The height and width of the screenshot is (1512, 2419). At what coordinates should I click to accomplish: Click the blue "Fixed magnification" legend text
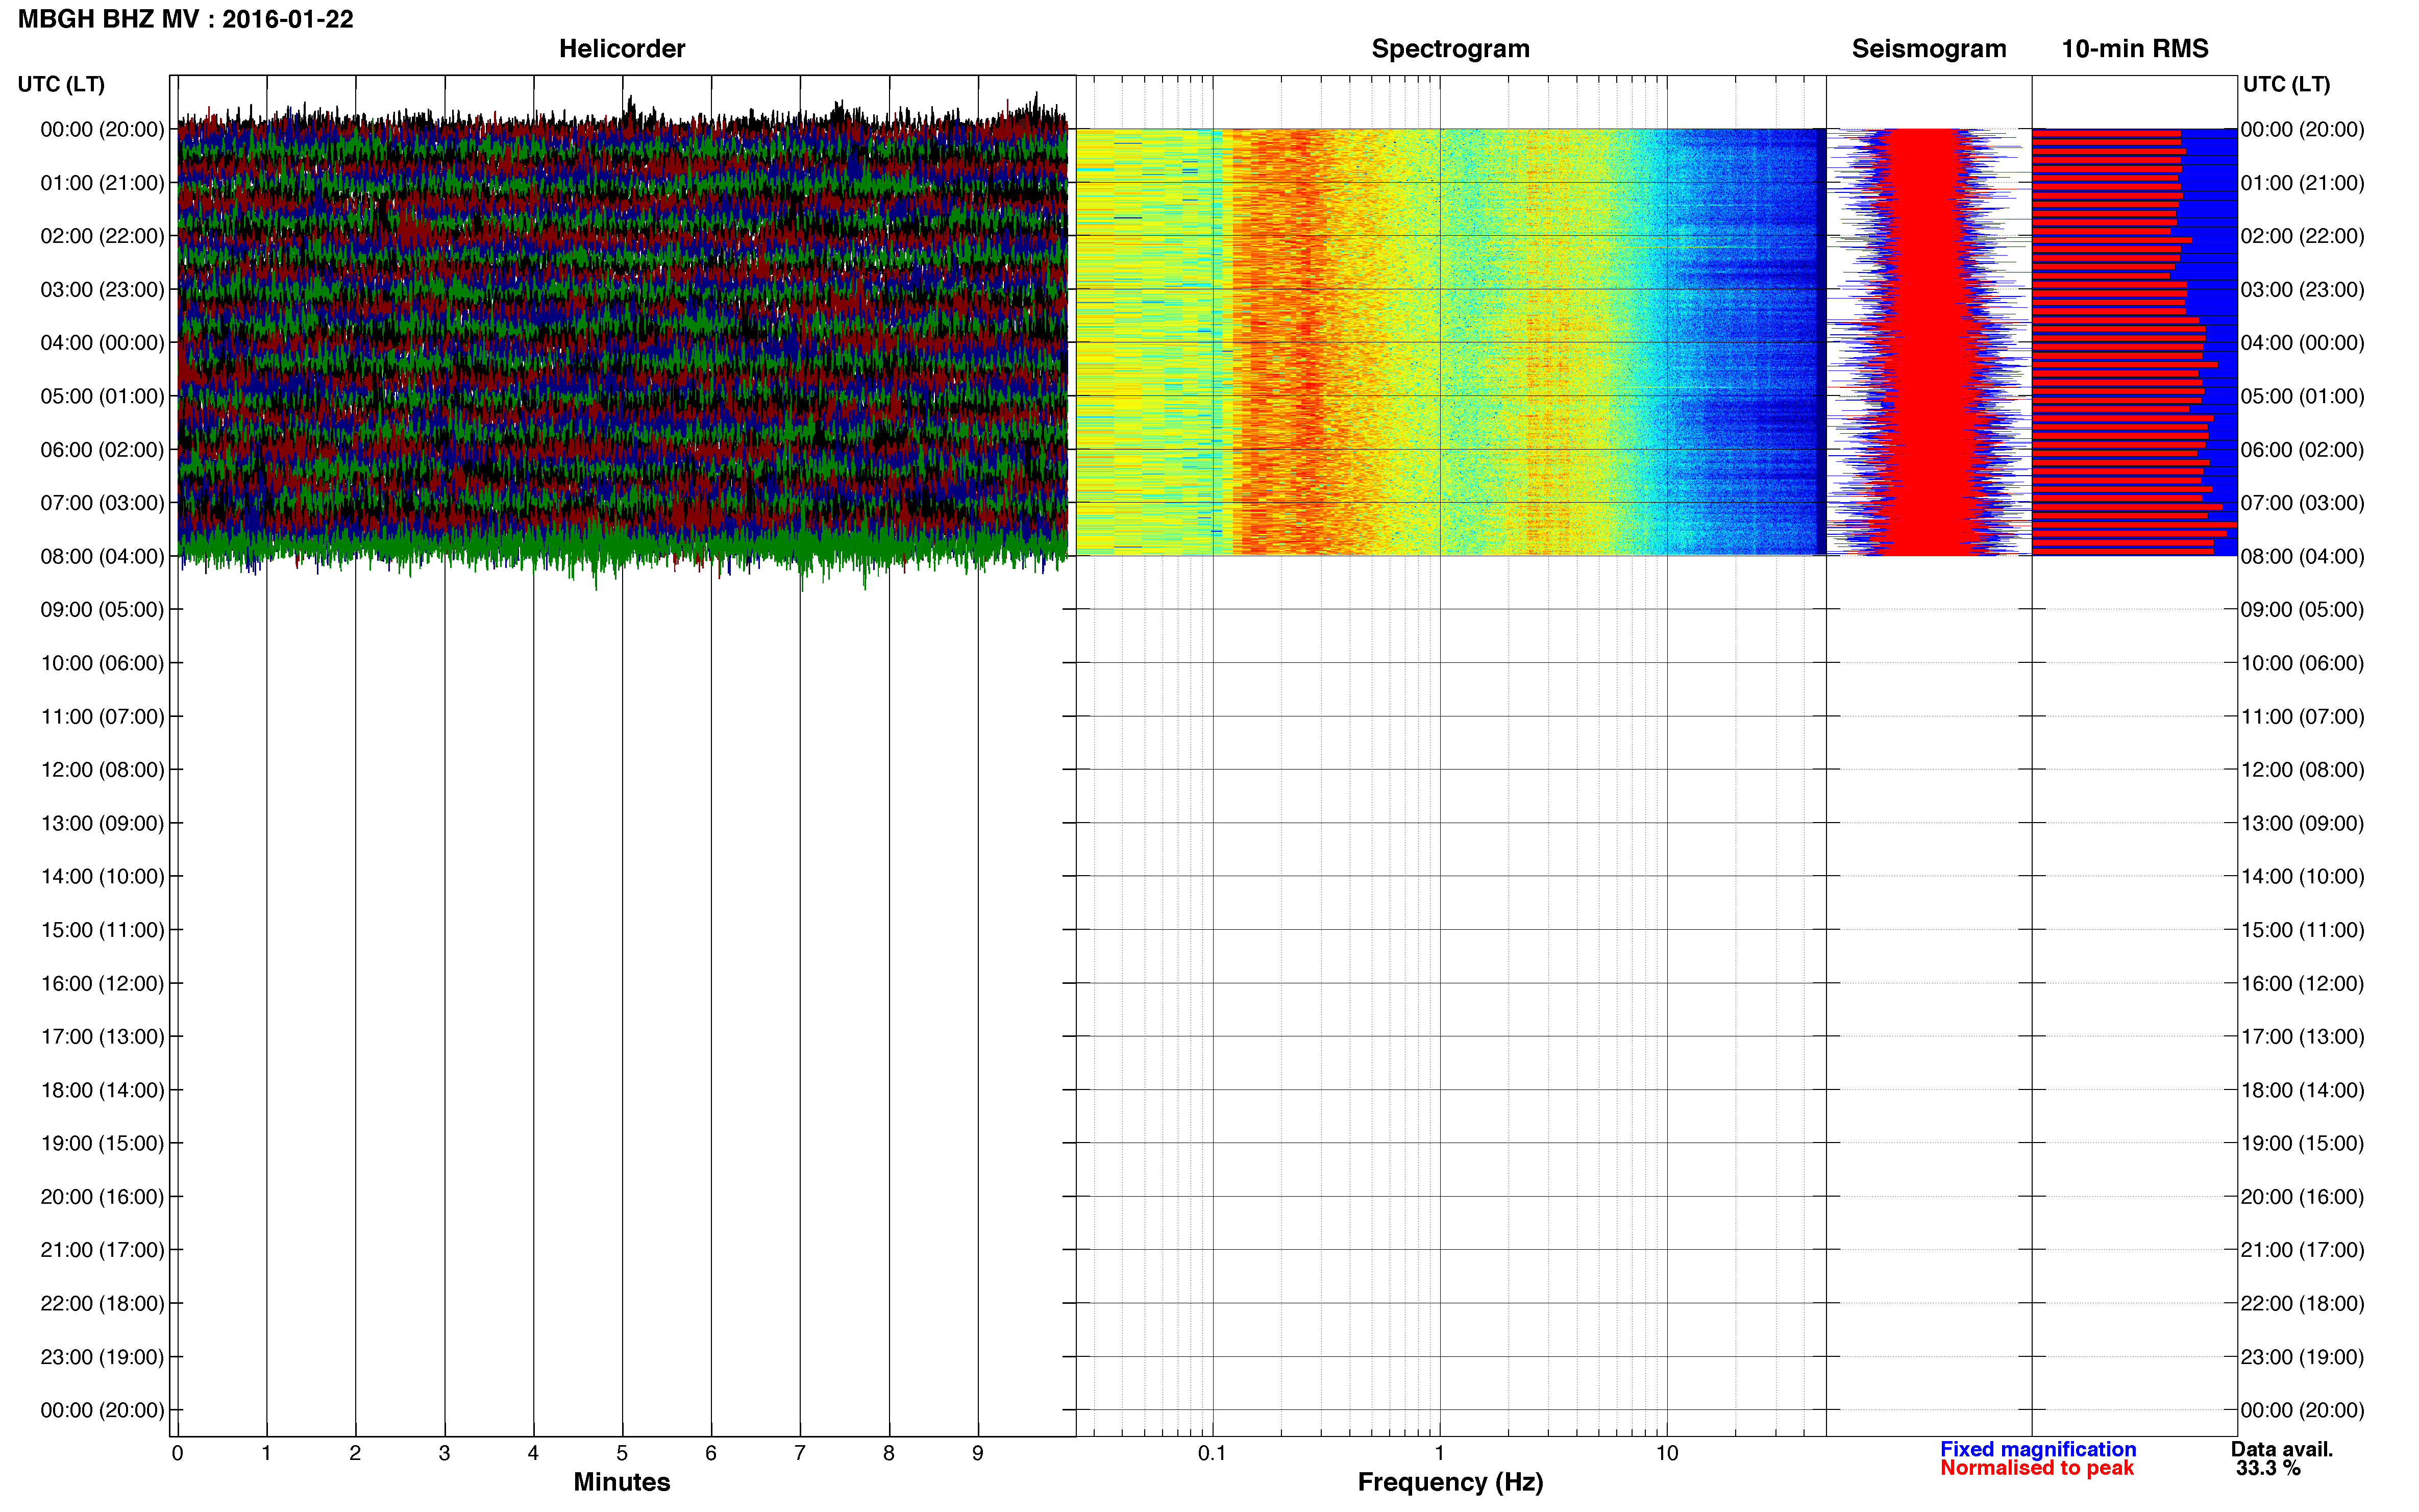point(2038,1449)
